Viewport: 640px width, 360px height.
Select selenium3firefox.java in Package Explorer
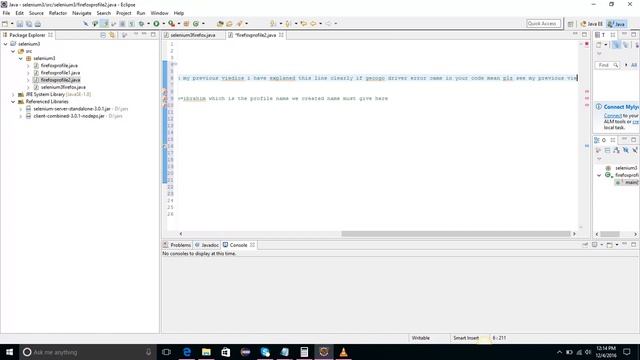coord(63,87)
